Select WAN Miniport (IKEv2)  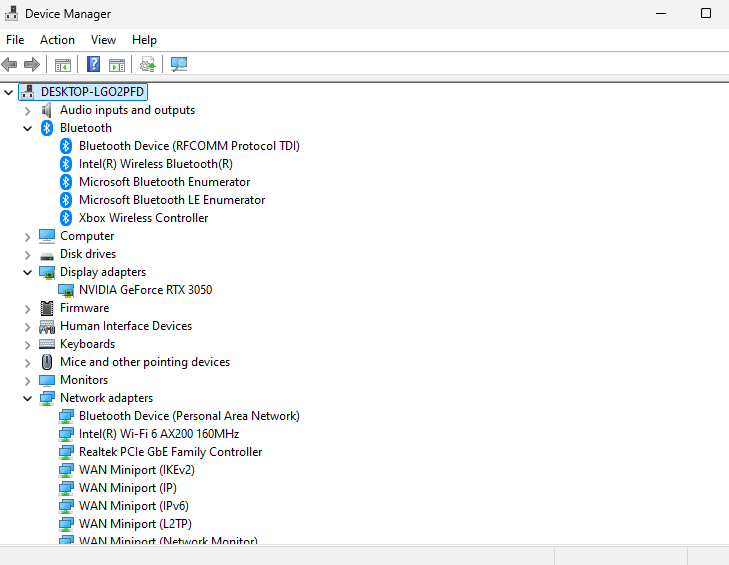coord(137,470)
